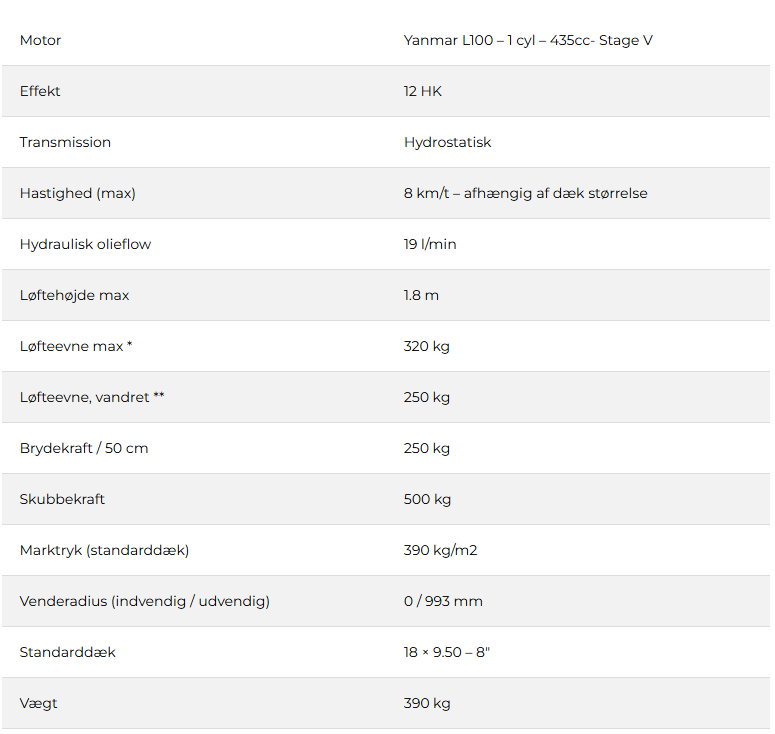
Task: Select the 12 HK value
Action: 422,91
